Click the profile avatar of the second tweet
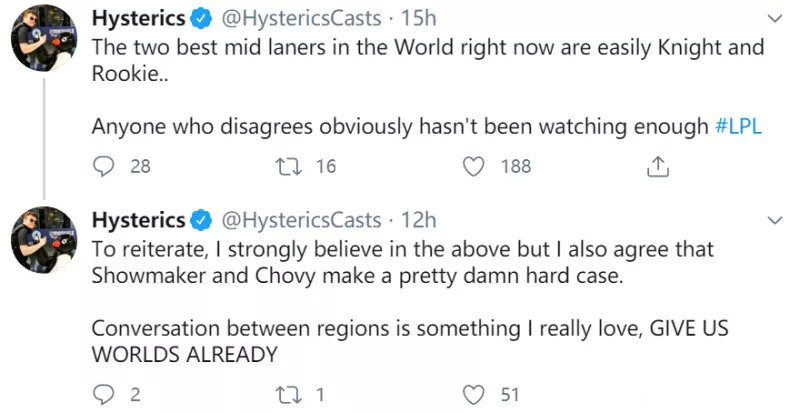The height and width of the screenshot is (413, 800). [x=44, y=239]
